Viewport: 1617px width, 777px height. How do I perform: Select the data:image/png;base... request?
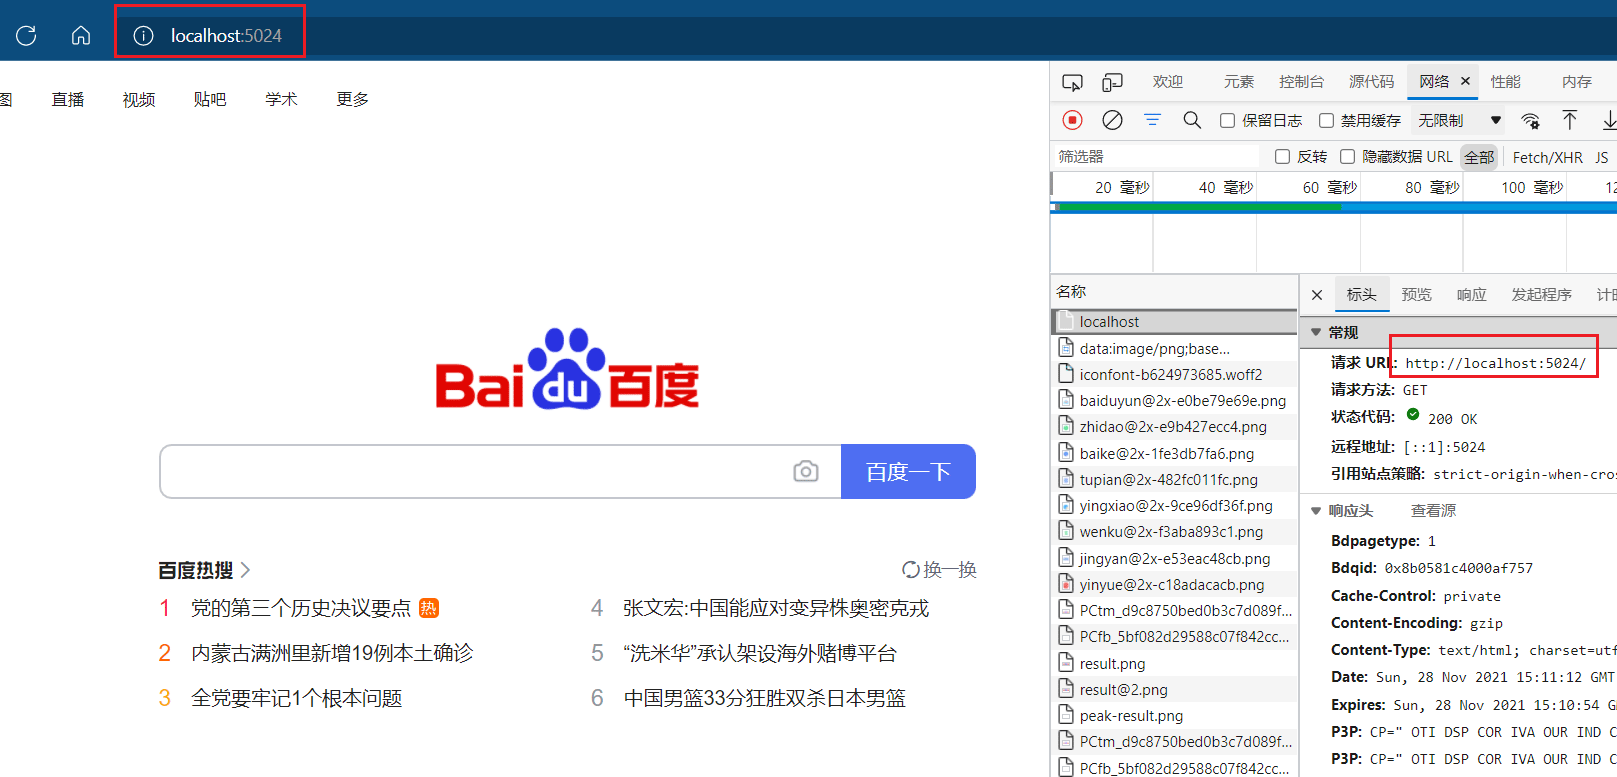pyautogui.click(x=1174, y=348)
